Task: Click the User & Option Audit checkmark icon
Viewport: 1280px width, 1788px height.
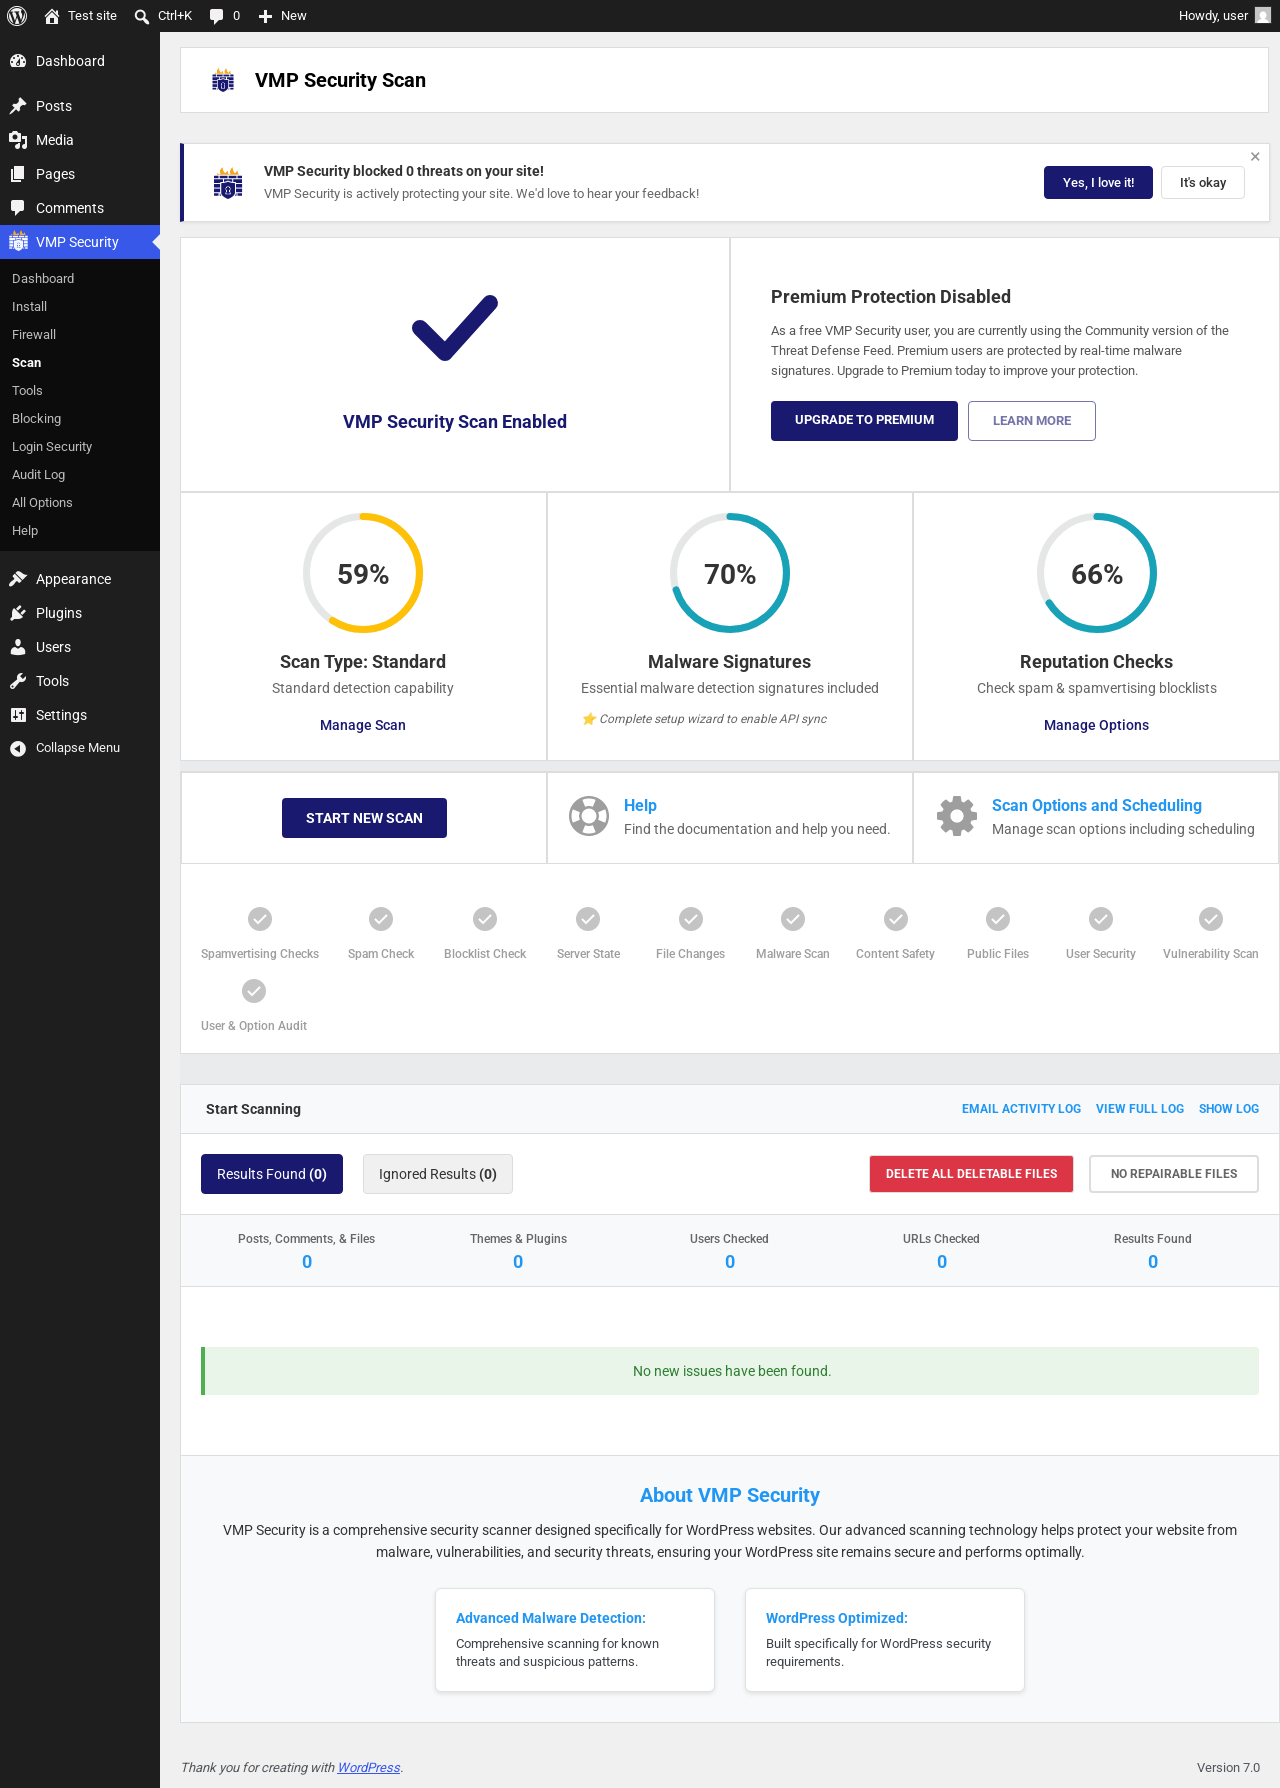Action: click(x=254, y=991)
